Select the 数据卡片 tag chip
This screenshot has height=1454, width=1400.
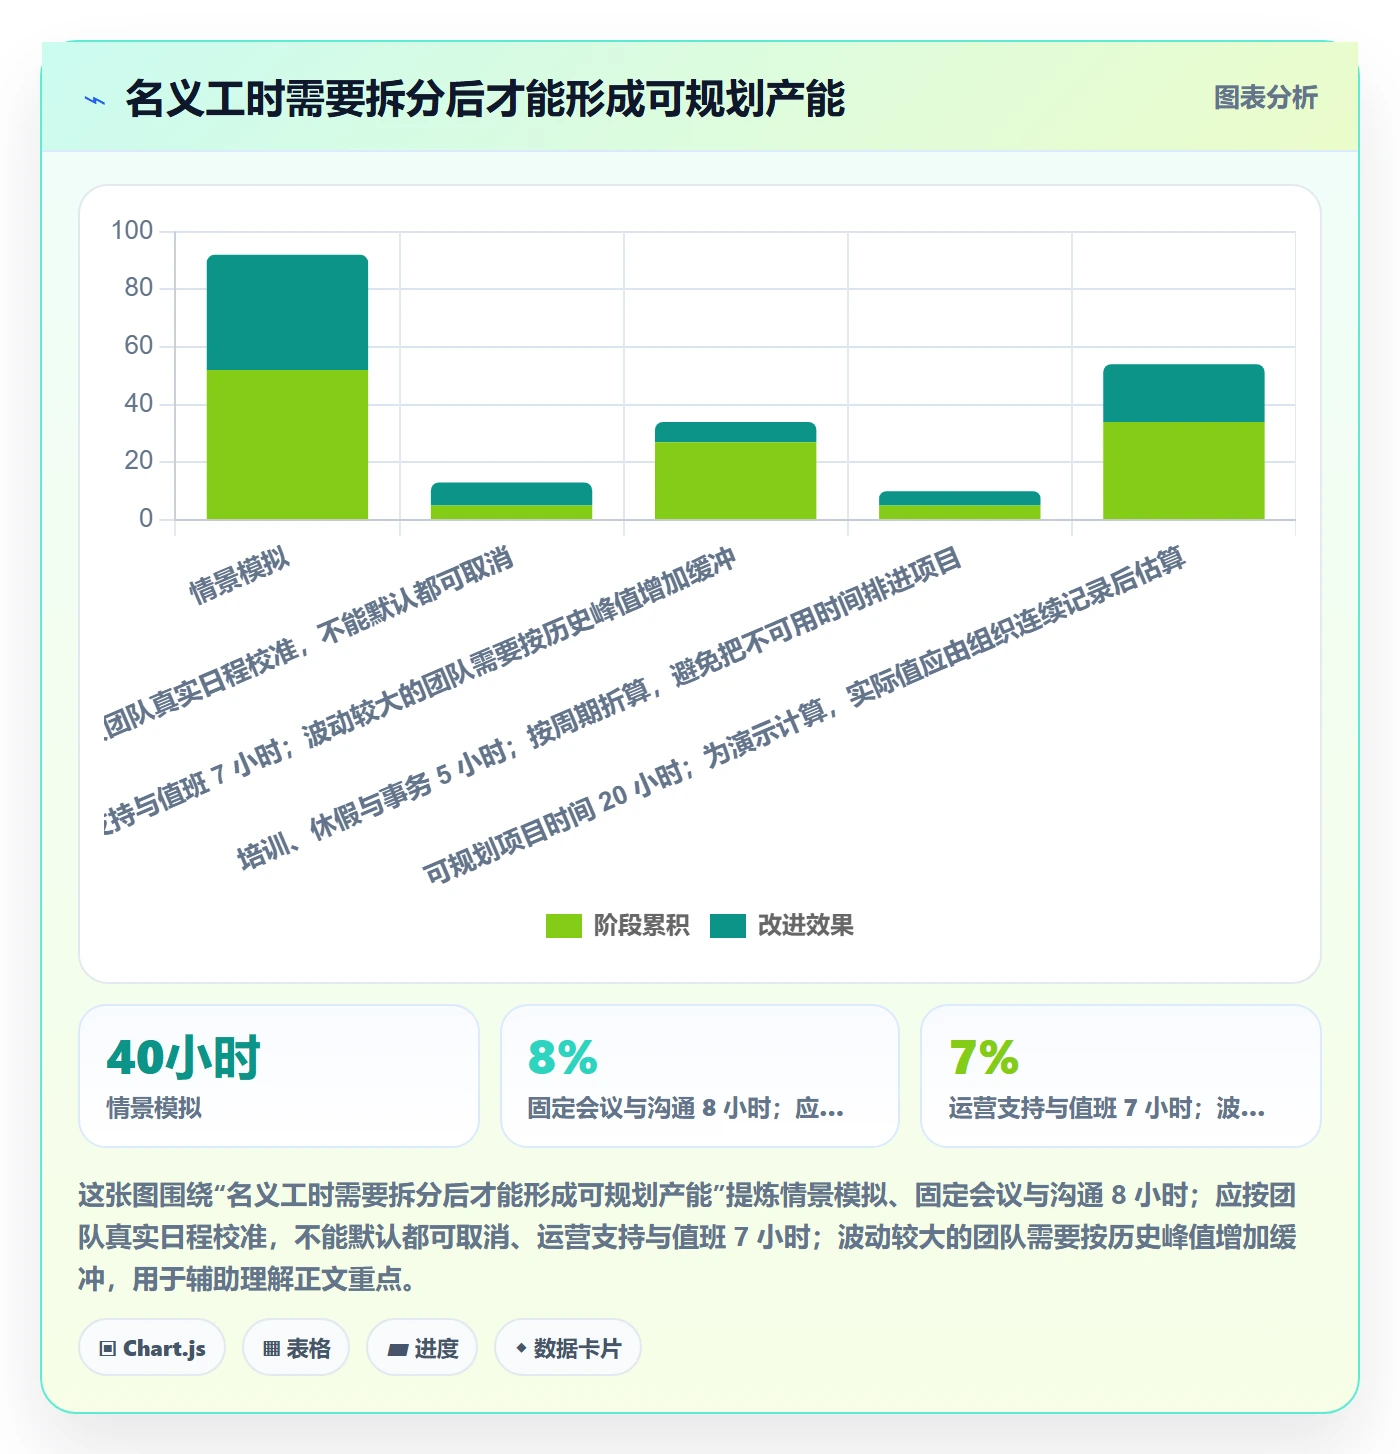(x=568, y=1348)
